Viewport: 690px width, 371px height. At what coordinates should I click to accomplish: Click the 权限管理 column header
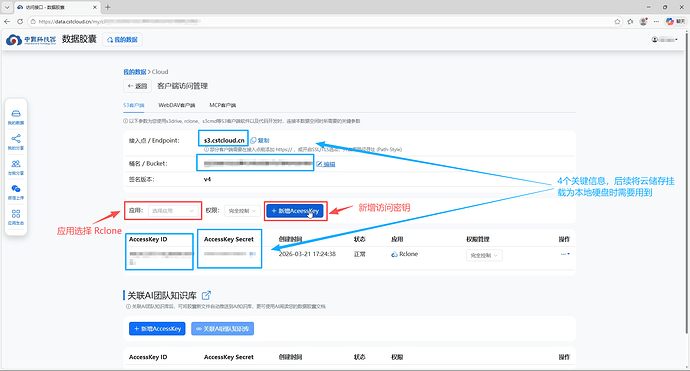(x=478, y=239)
